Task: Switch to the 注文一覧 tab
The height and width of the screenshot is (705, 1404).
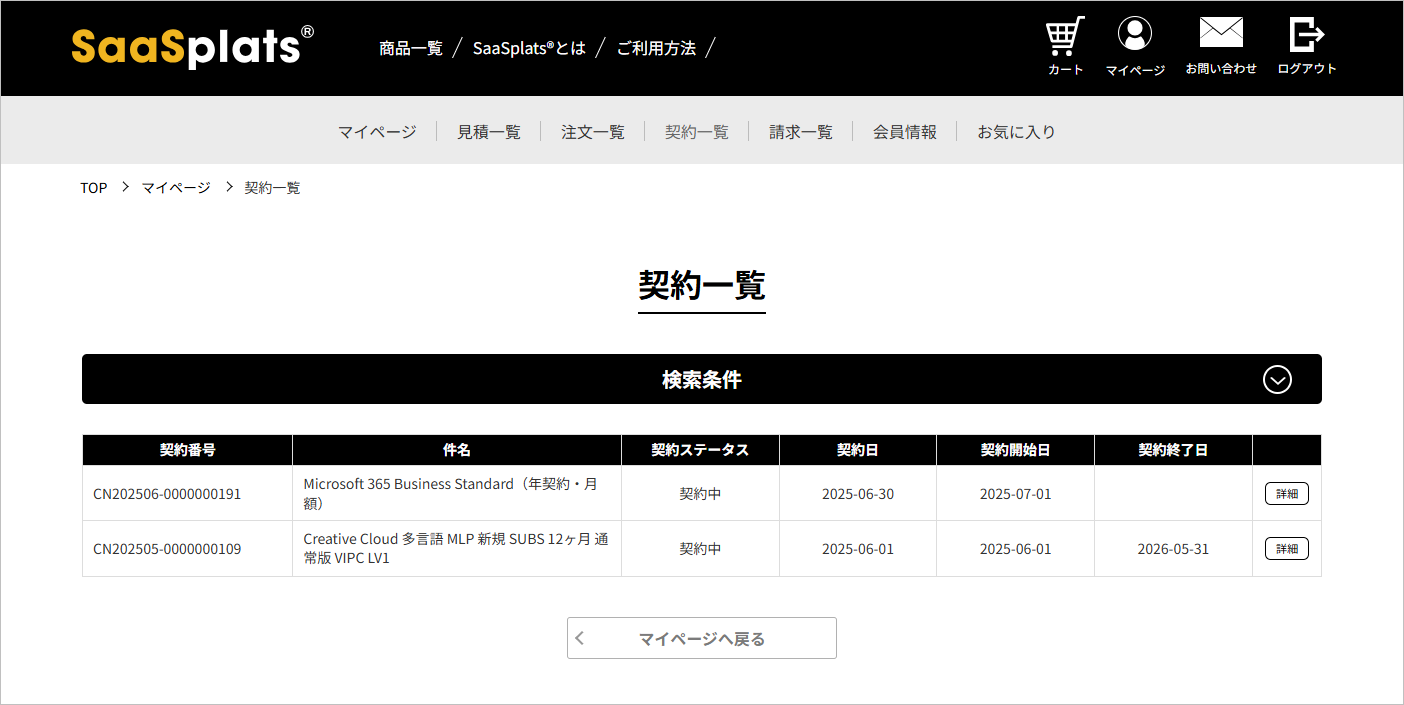Action: click(x=593, y=132)
